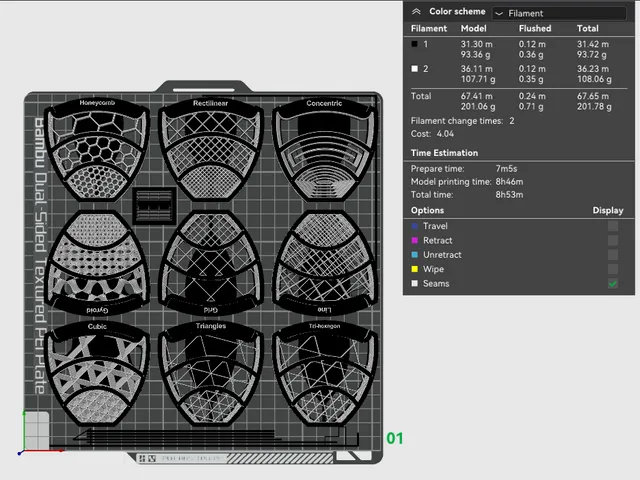Select the Tri-hexagon infill sample model
The width and height of the screenshot is (640, 480).
coord(324,373)
